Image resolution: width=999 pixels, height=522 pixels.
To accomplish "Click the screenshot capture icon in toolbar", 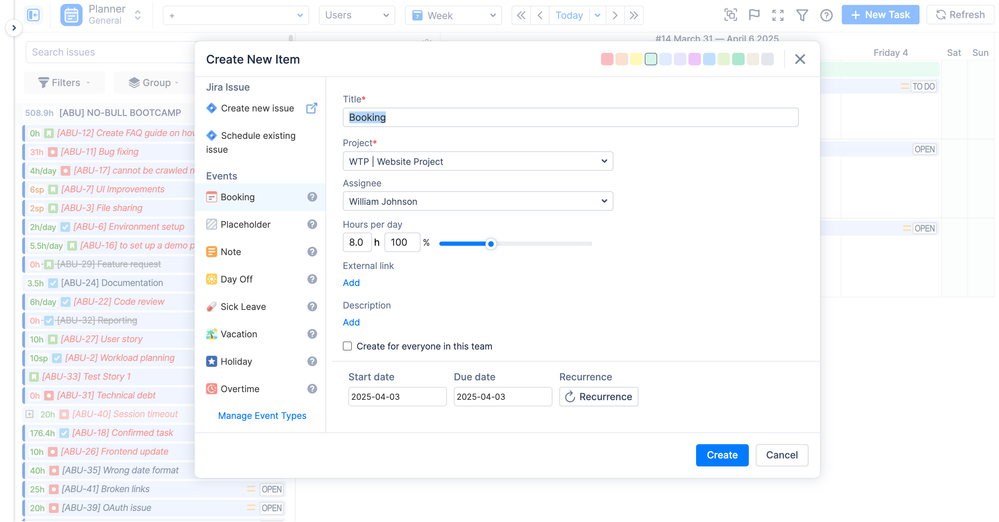I will pos(731,15).
